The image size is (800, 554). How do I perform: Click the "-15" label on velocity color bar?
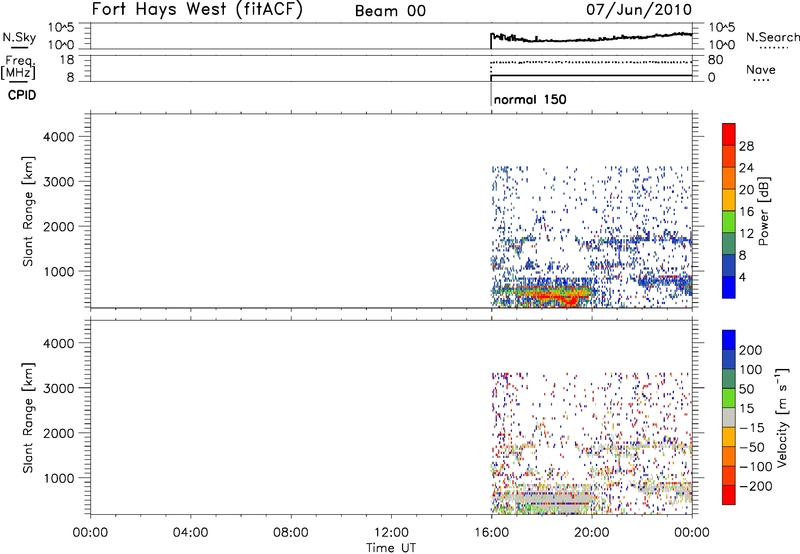coord(752,428)
